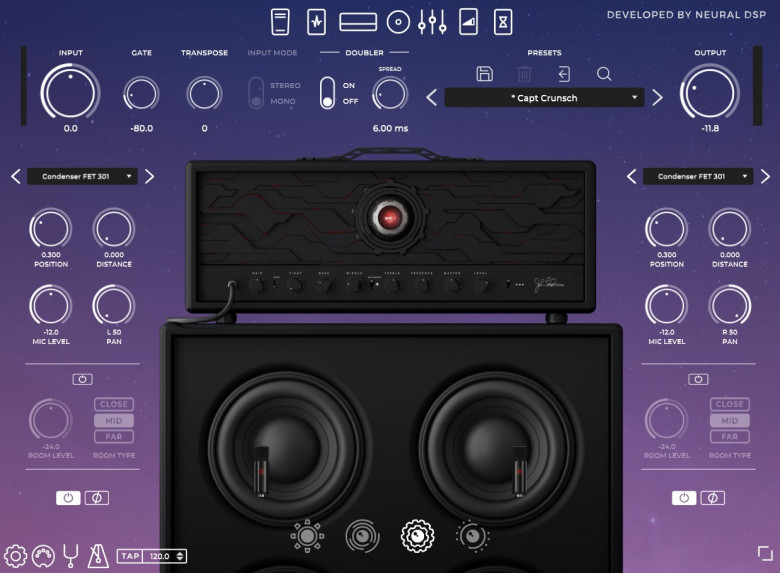Import a preset file icon
The width and height of the screenshot is (780, 573).
pyautogui.click(x=564, y=74)
